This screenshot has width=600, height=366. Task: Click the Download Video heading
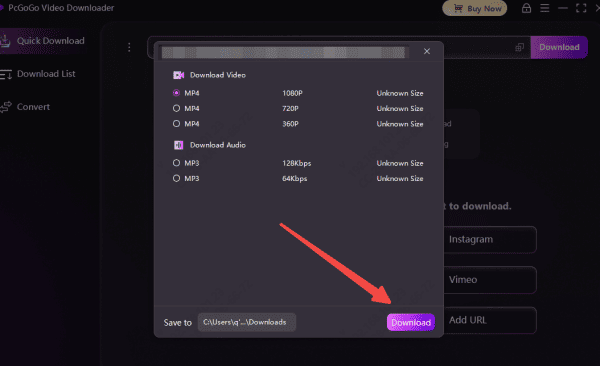tap(218, 75)
